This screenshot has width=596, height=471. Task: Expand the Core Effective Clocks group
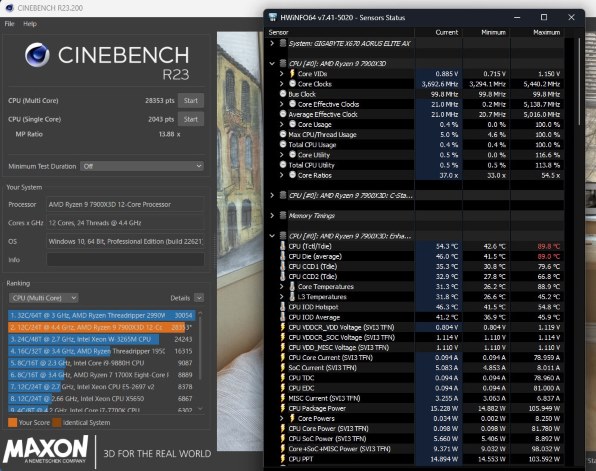(x=282, y=104)
